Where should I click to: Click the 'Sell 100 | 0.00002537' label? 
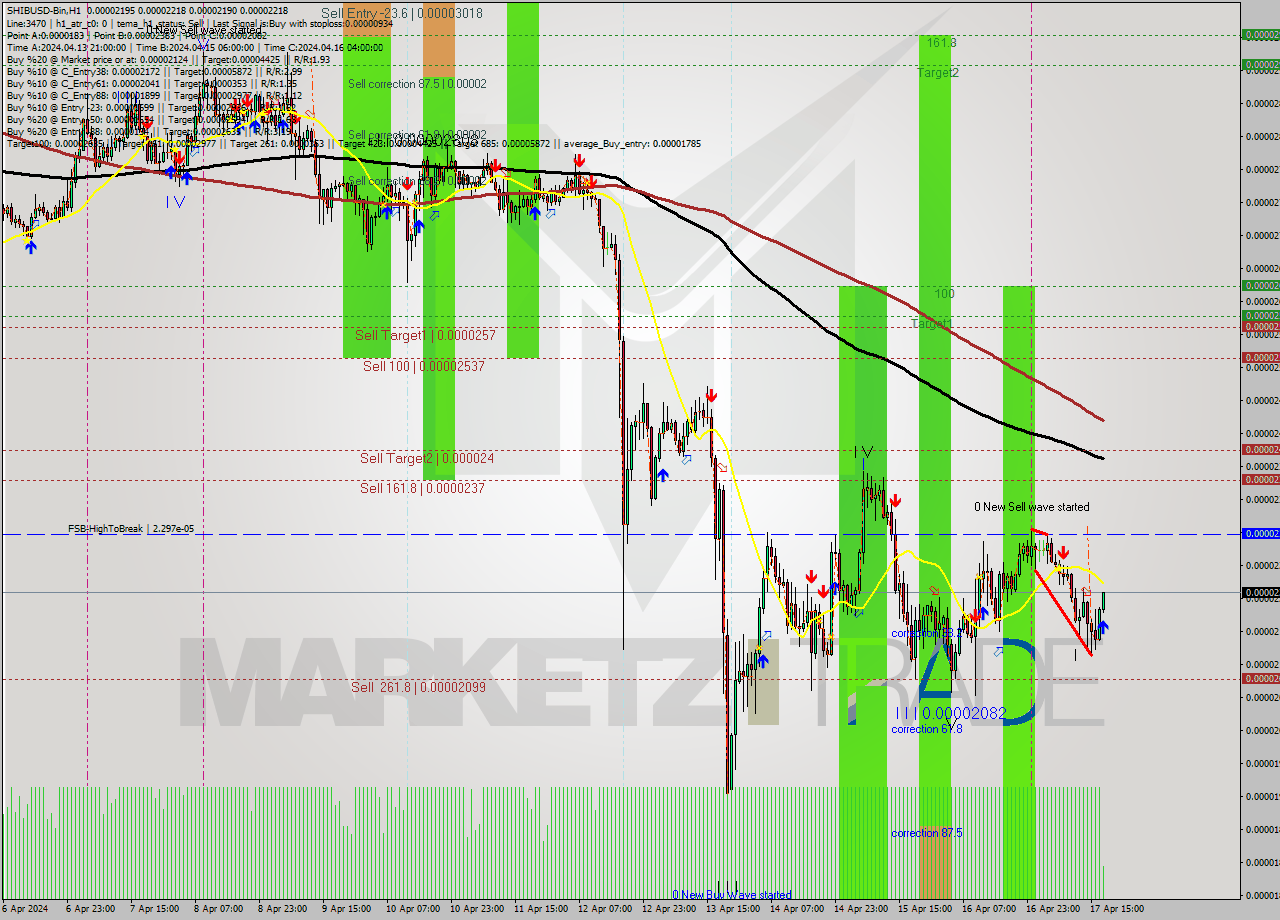pos(423,366)
